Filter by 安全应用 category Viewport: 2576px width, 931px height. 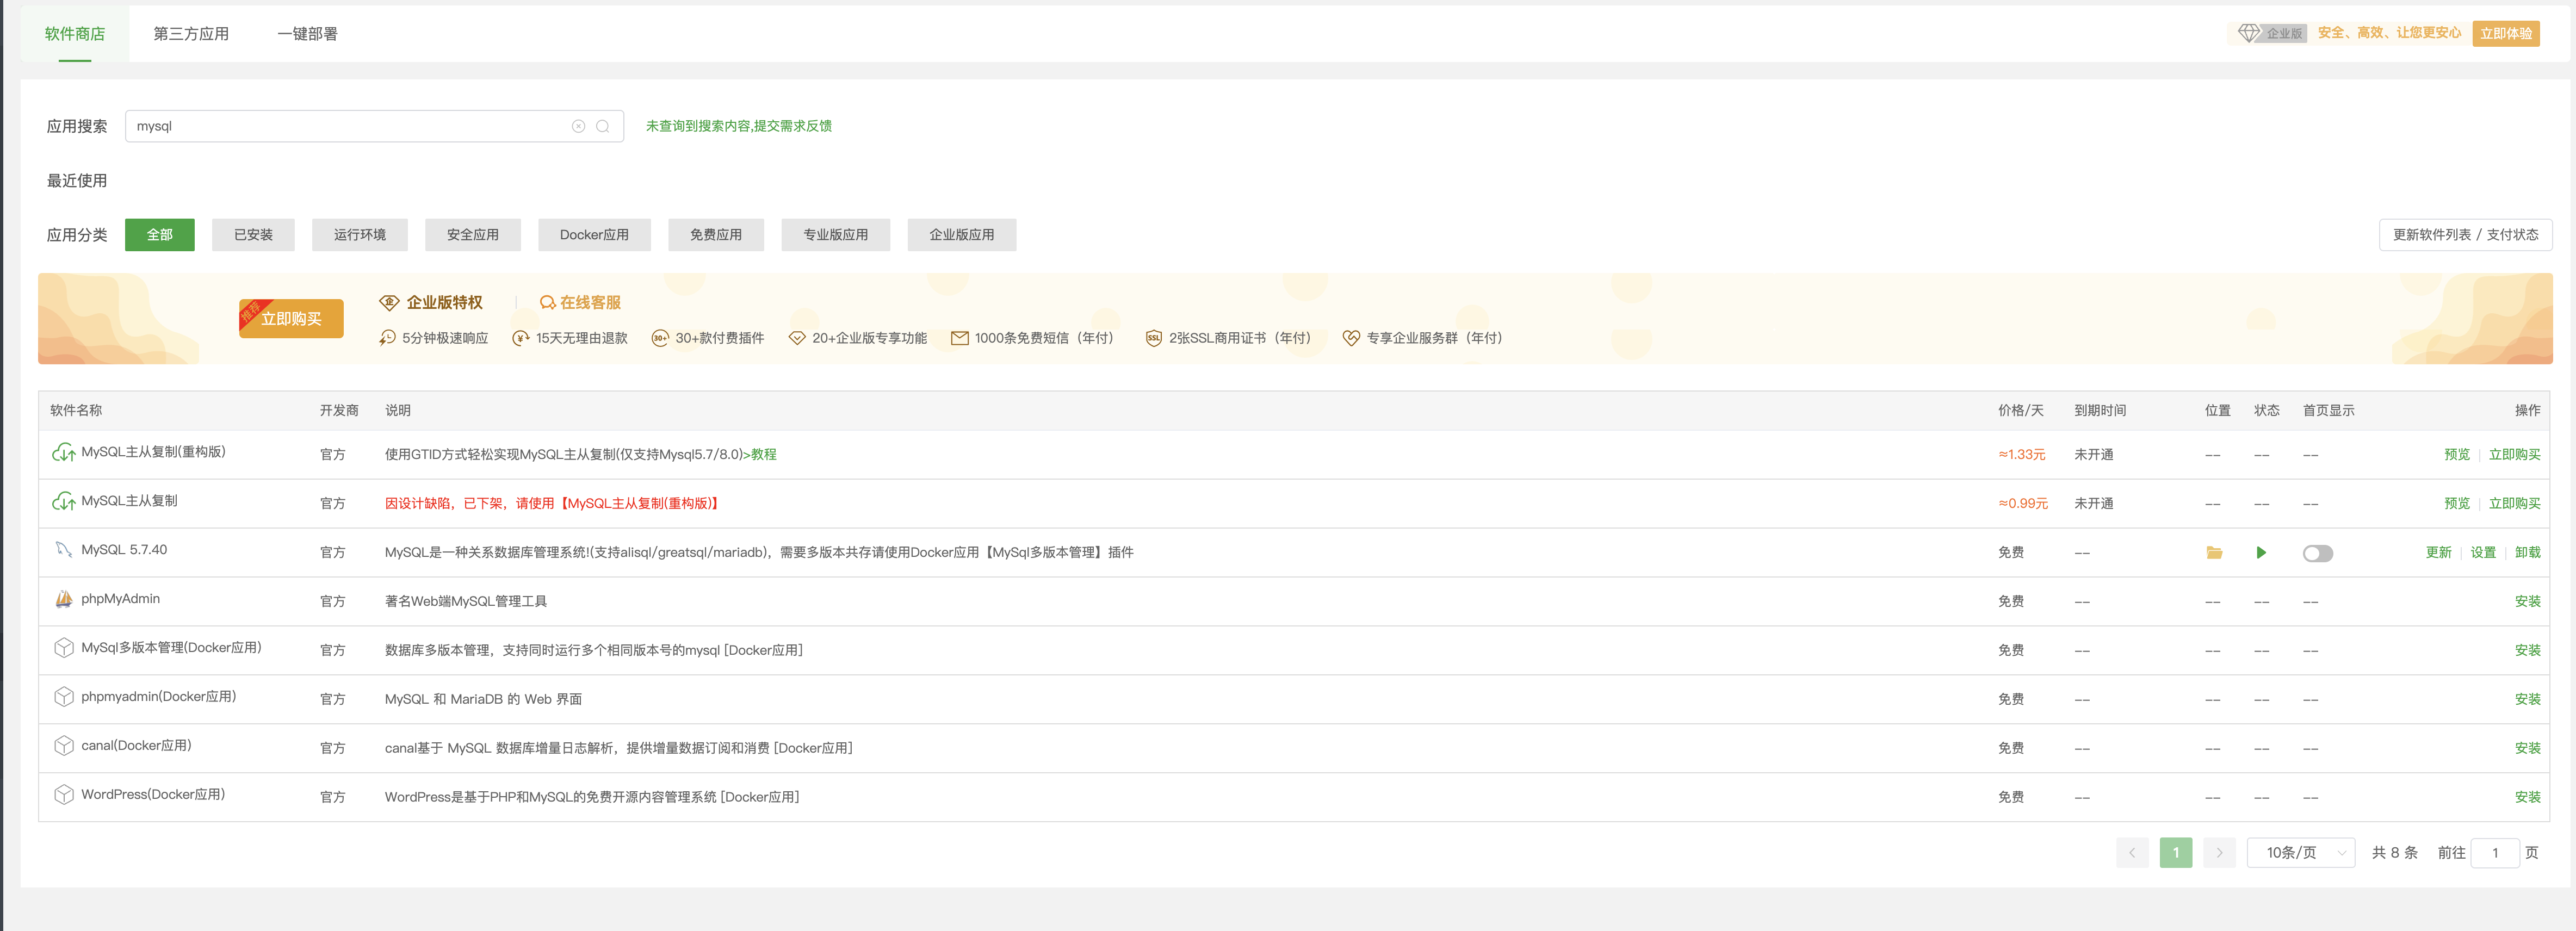[473, 235]
